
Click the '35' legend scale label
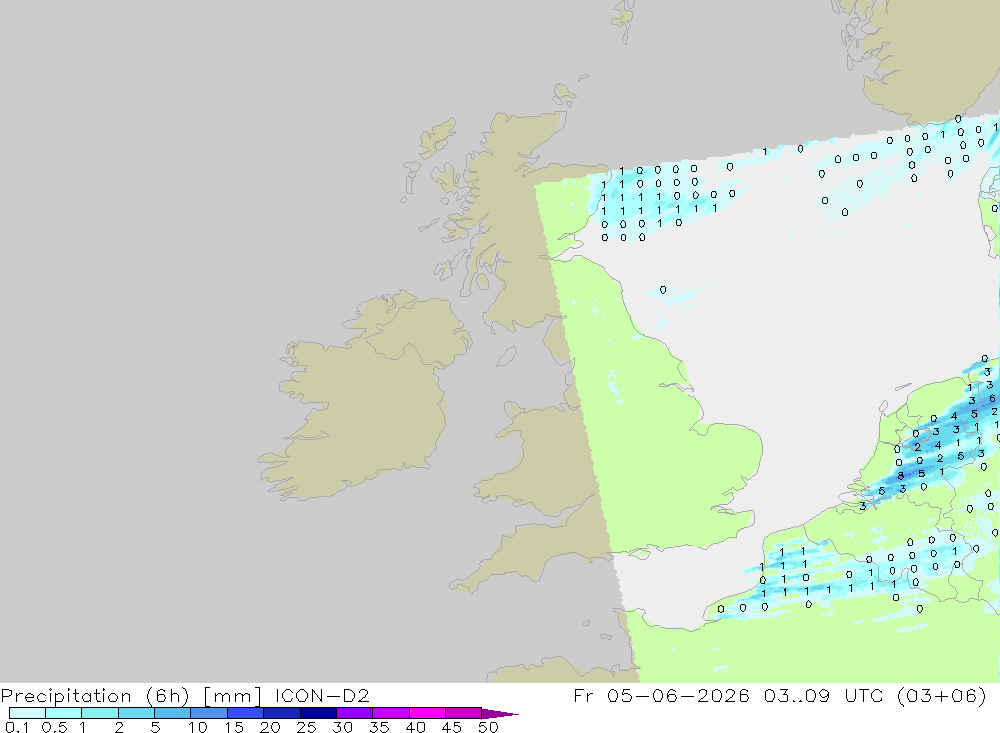click(x=379, y=727)
